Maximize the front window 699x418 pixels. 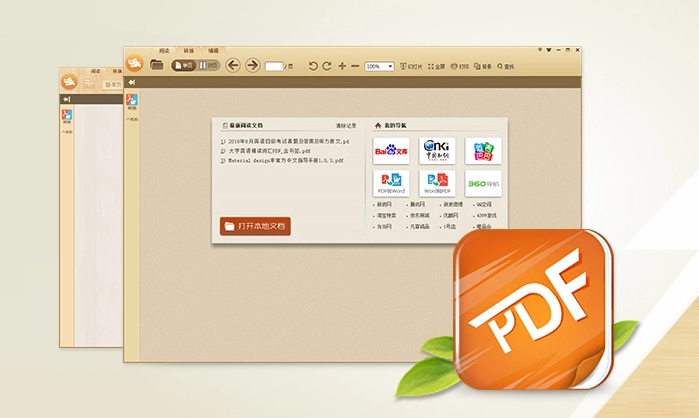(x=568, y=50)
